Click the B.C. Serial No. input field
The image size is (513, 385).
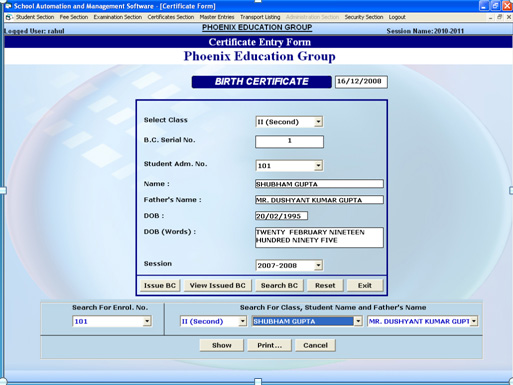(289, 141)
